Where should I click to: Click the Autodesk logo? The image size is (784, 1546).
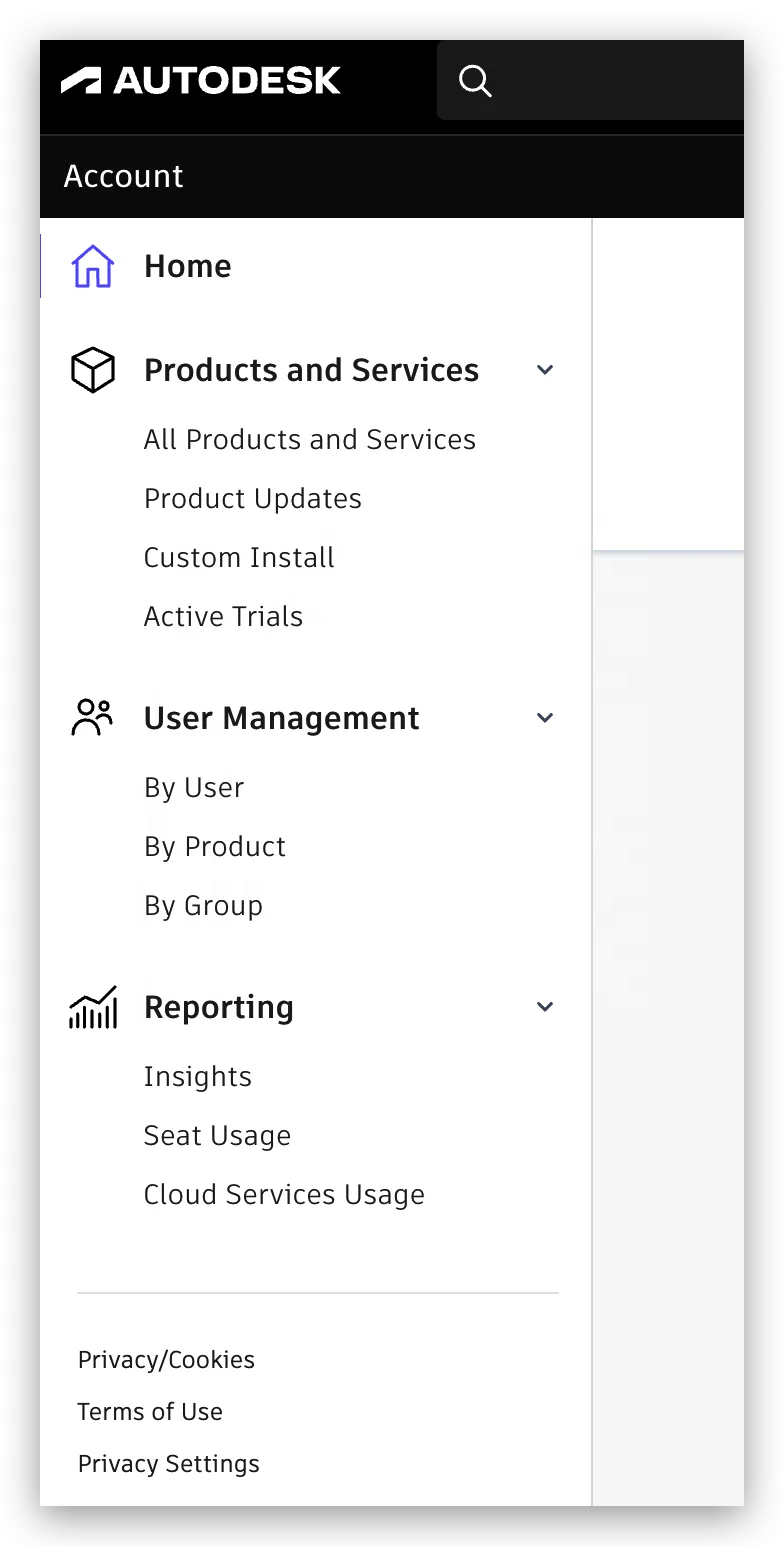(201, 81)
